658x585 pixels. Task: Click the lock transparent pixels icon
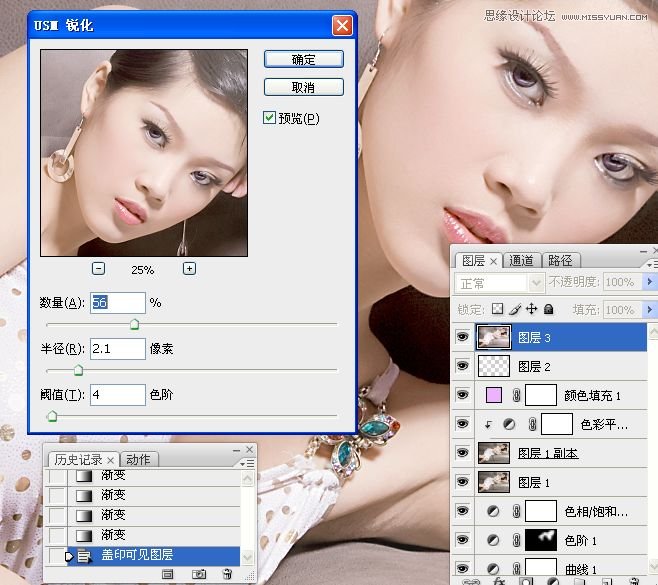pos(497,310)
